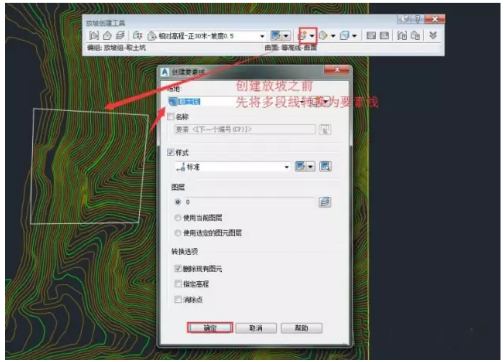Click the second-to-last icon before the double chevron

coord(402,35)
